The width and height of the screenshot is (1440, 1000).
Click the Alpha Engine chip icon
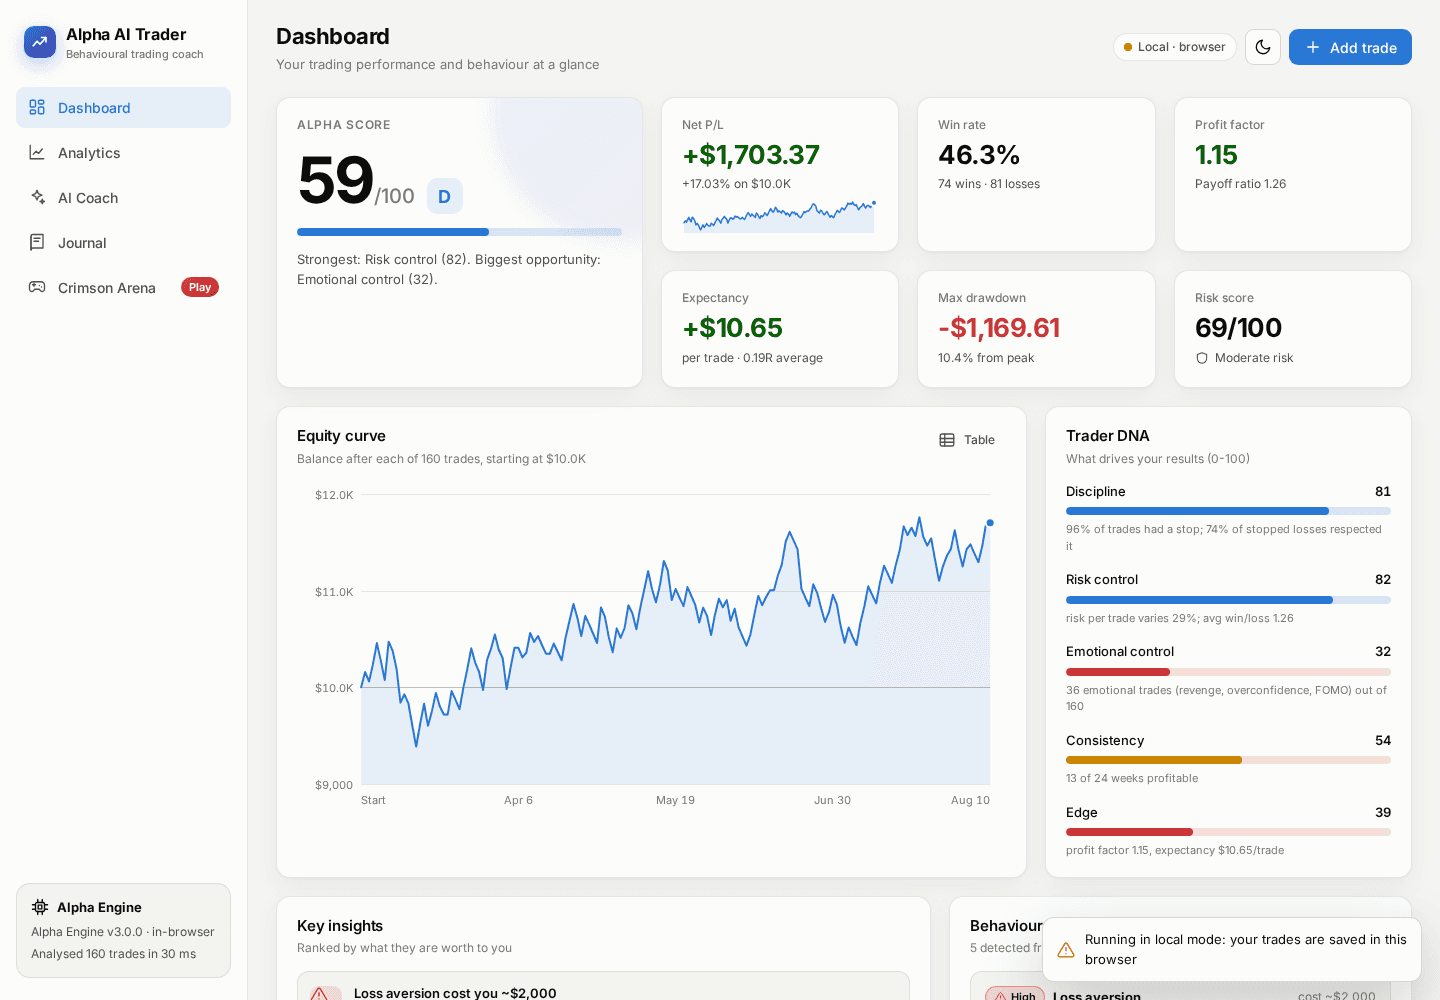click(40, 907)
